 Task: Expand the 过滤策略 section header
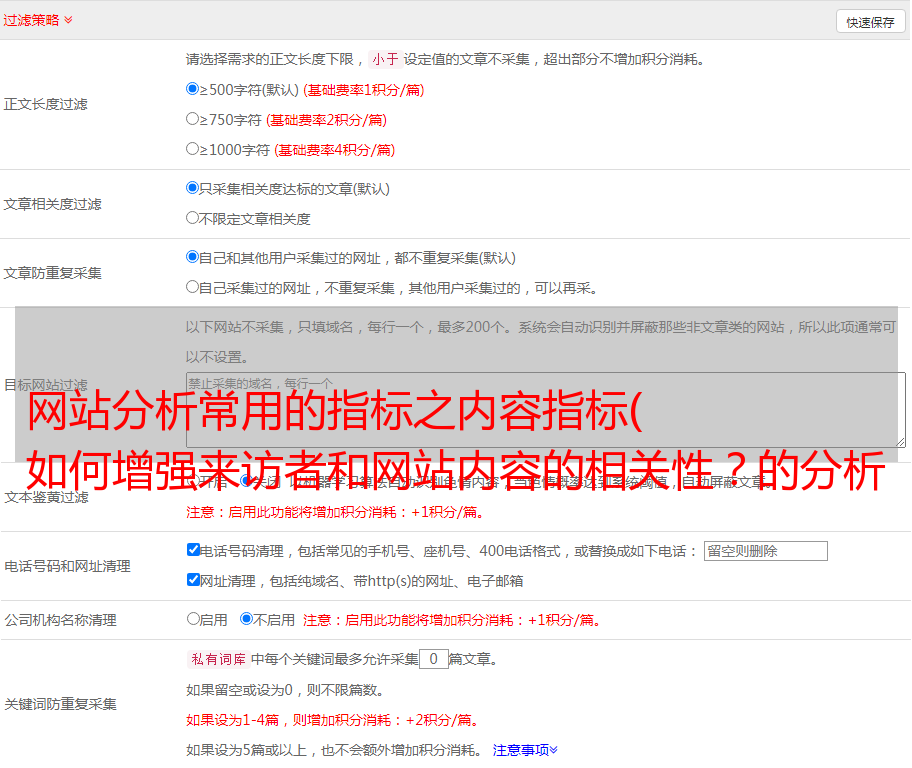pos(38,20)
